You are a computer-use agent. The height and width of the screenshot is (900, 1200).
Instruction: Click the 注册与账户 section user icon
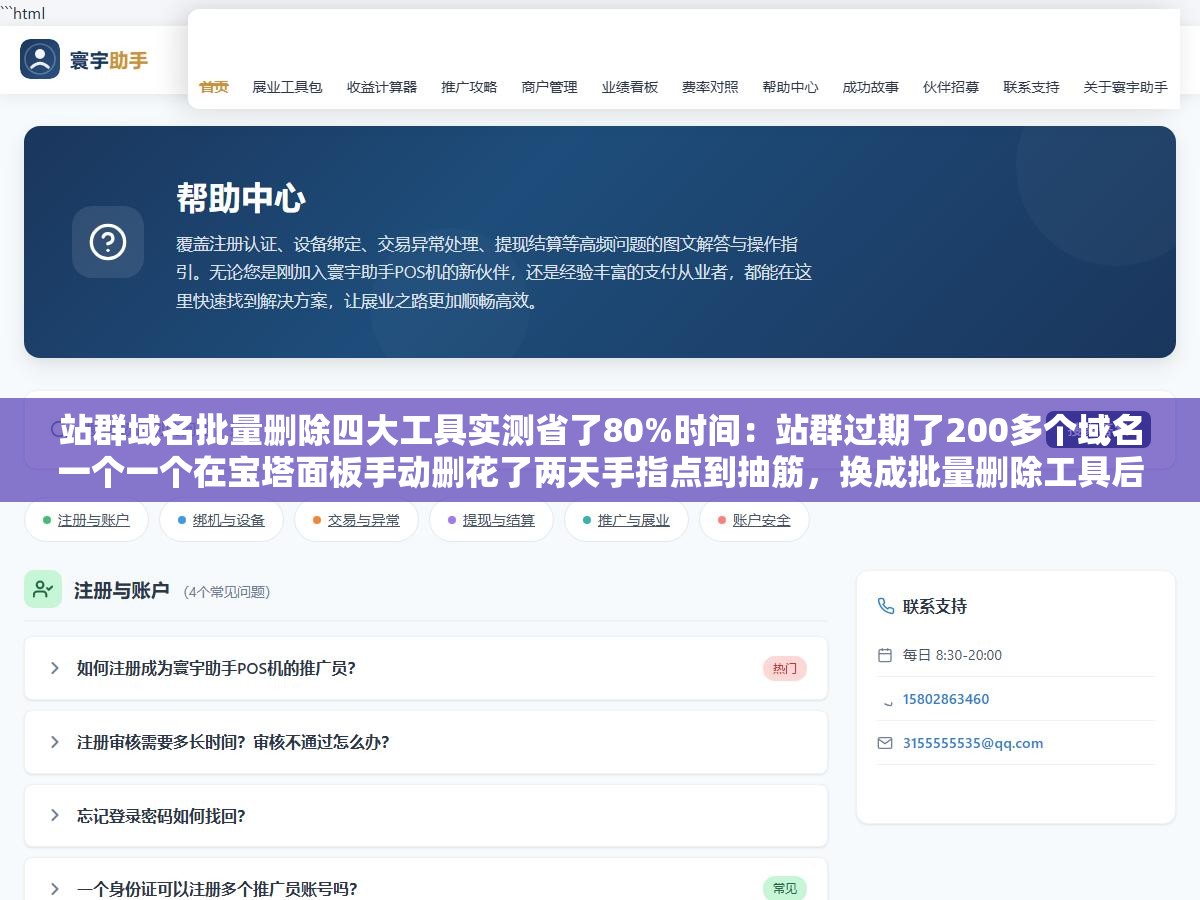click(x=43, y=589)
